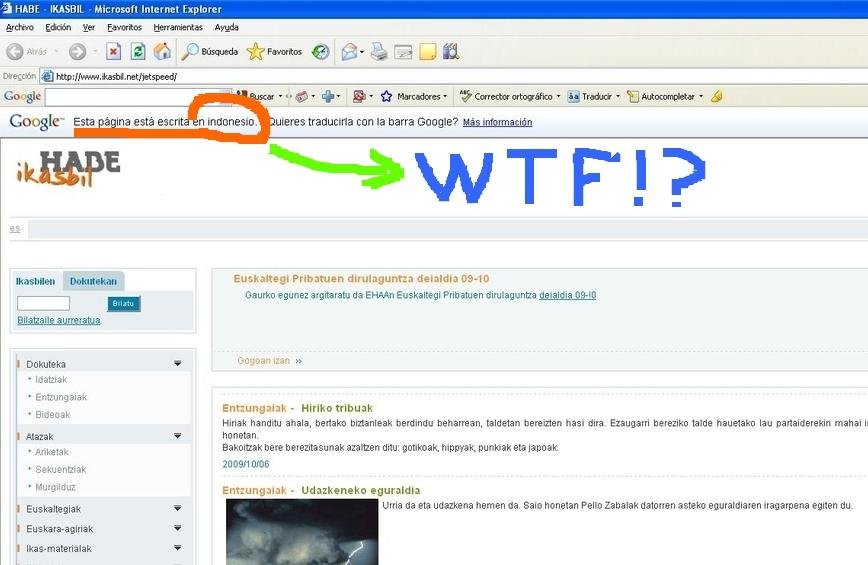Click the yellow highlighter icon

pyautogui.click(x=716, y=96)
